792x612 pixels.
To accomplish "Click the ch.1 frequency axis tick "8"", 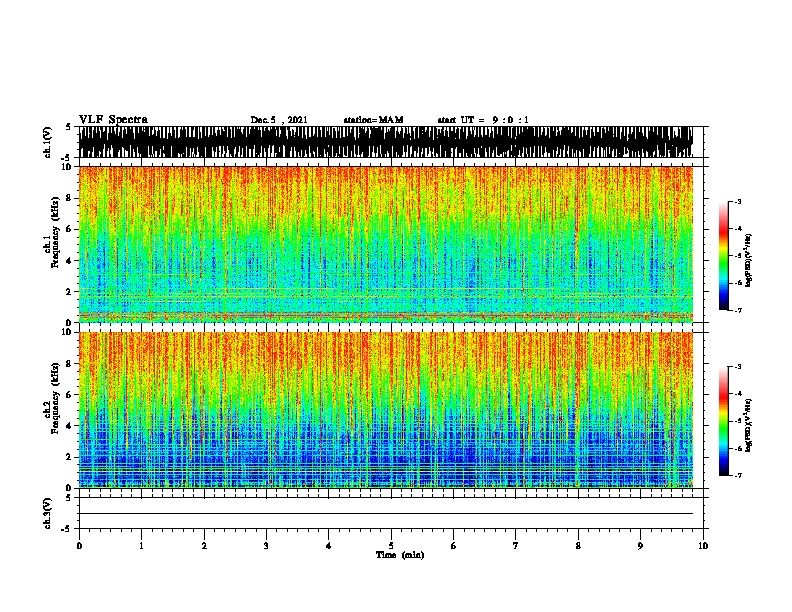I will tap(70, 198).
